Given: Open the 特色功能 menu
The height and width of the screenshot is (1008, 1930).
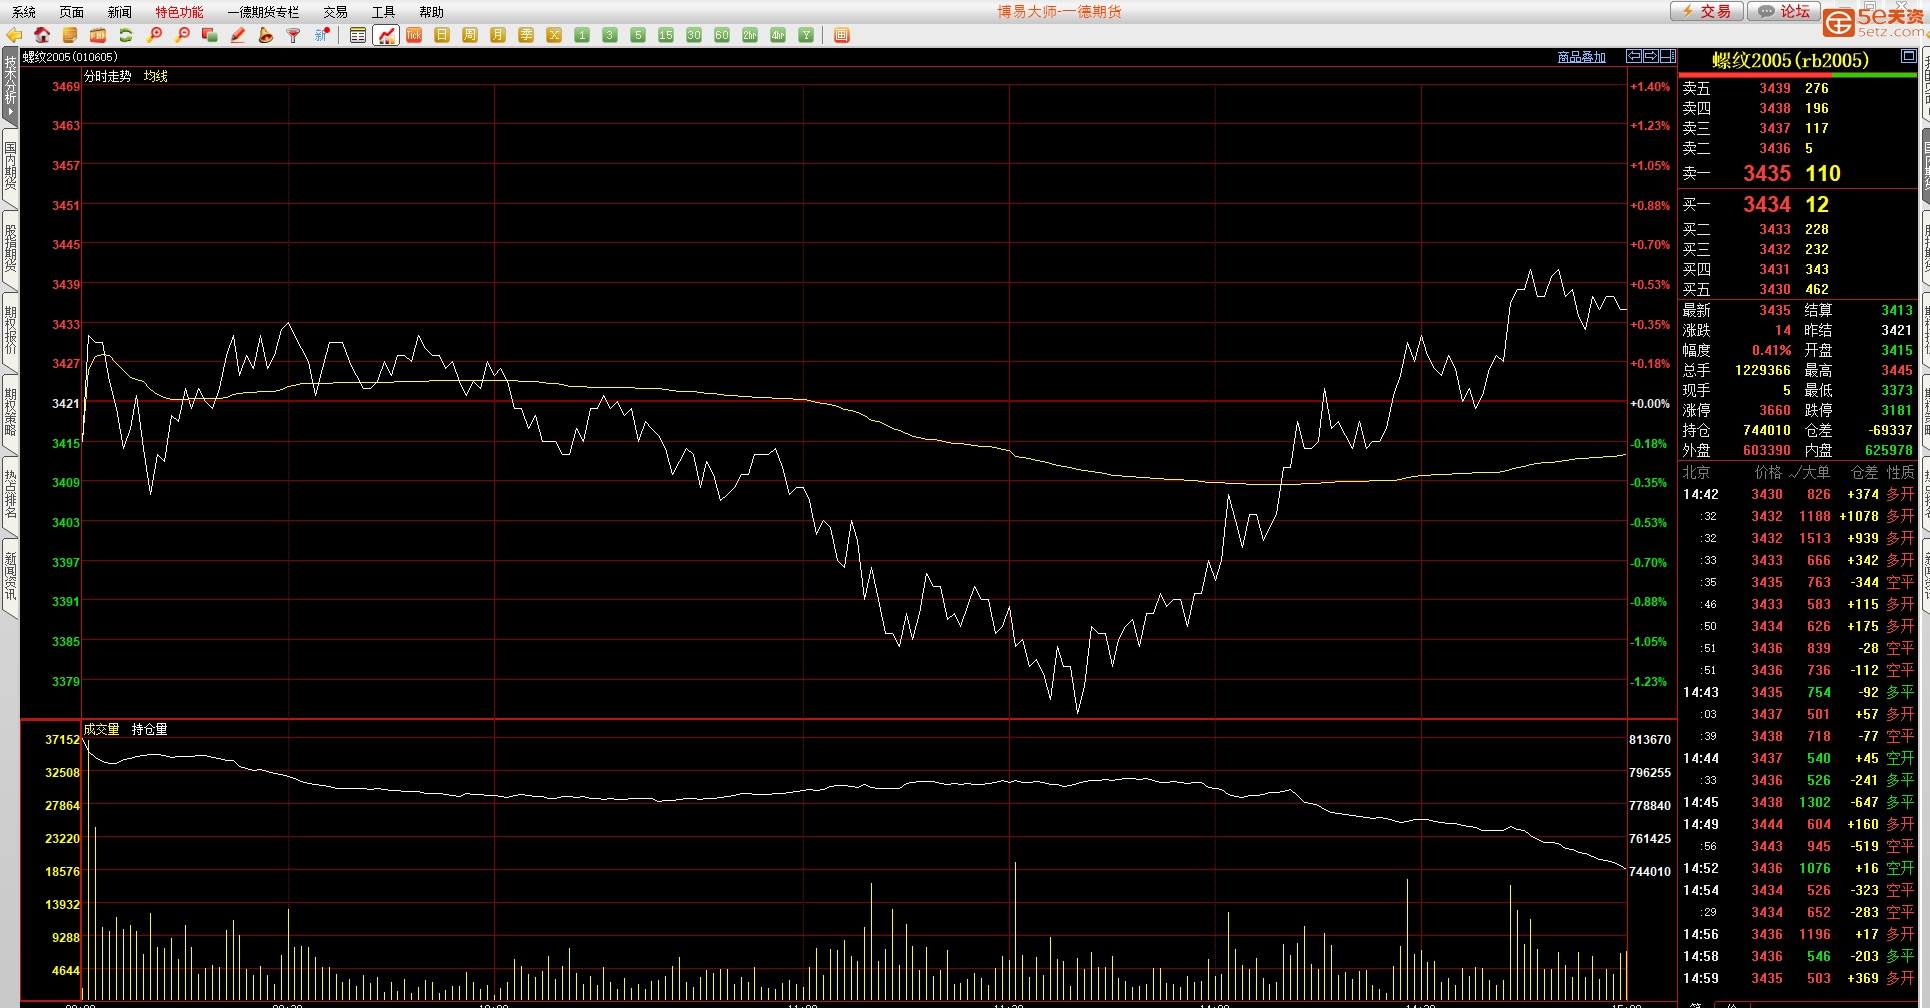Looking at the screenshot, I should click(179, 12).
